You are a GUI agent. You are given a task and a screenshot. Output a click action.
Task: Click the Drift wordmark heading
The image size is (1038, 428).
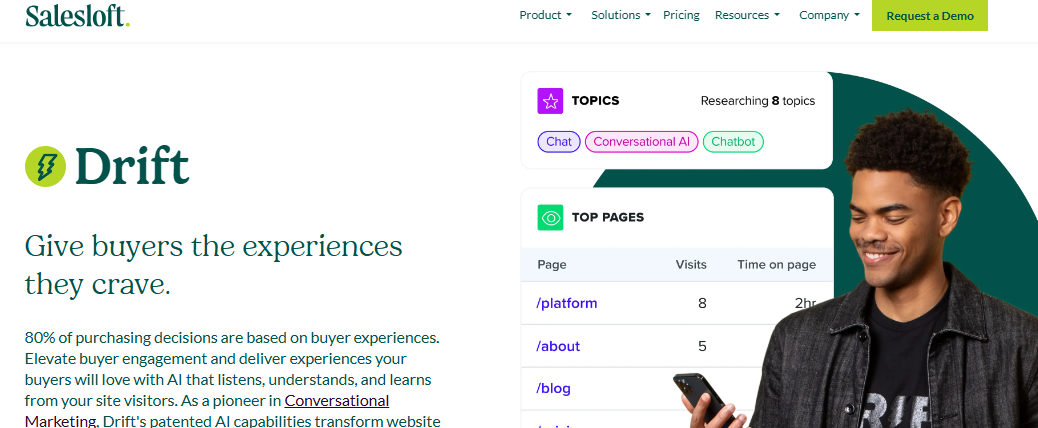132,166
